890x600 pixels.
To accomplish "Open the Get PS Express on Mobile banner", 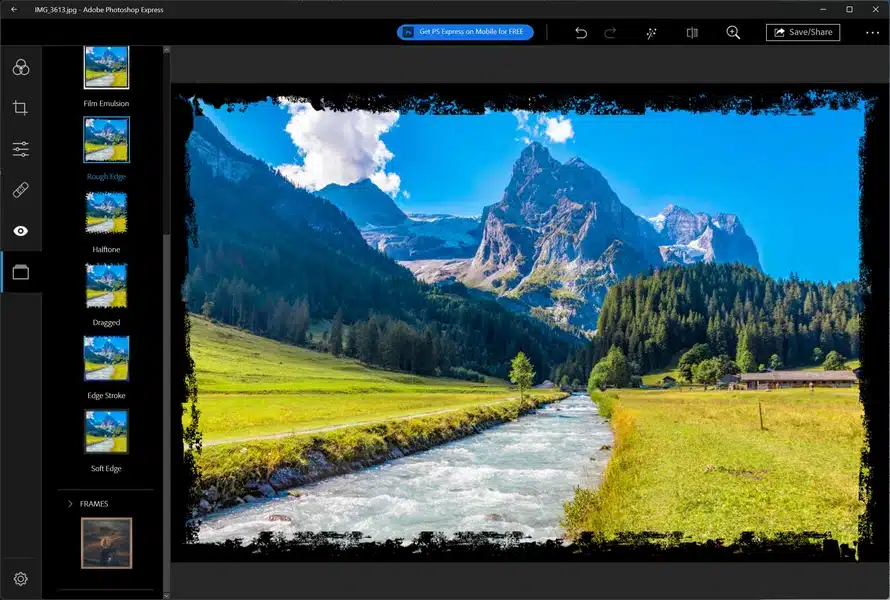I will (465, 32).
